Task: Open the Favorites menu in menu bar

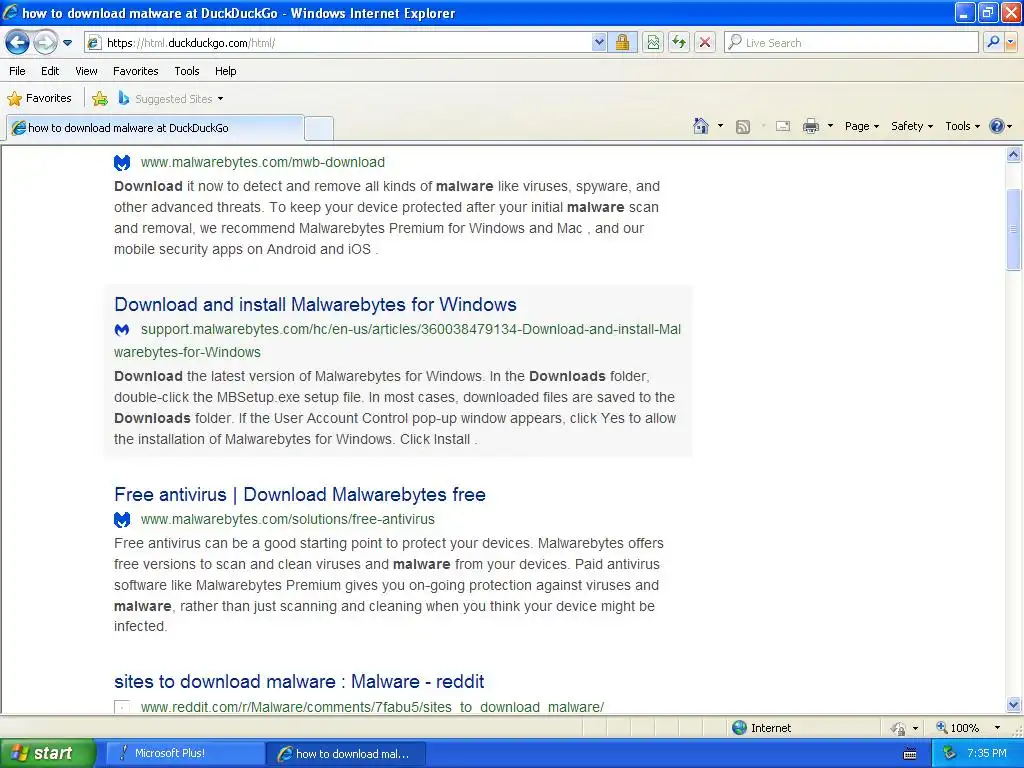Action: [136, 71]
